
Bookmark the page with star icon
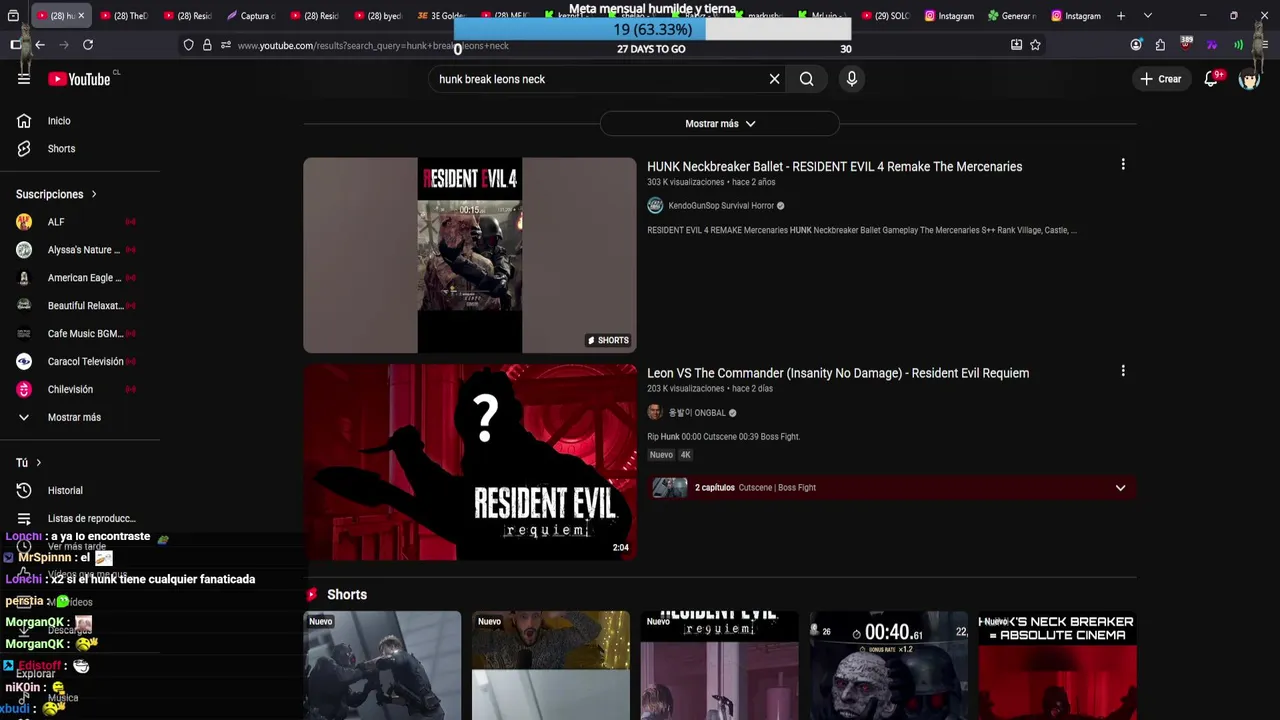pyautogui.click(x=1035, y=45)
